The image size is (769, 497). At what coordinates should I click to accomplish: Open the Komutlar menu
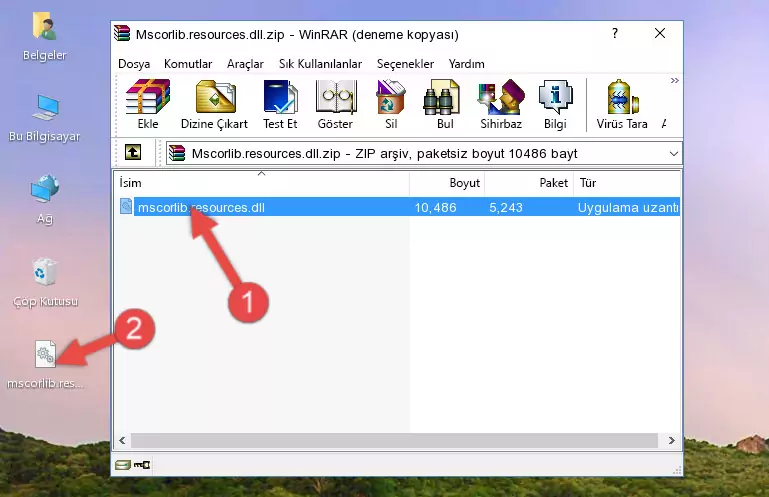point(188,64)
